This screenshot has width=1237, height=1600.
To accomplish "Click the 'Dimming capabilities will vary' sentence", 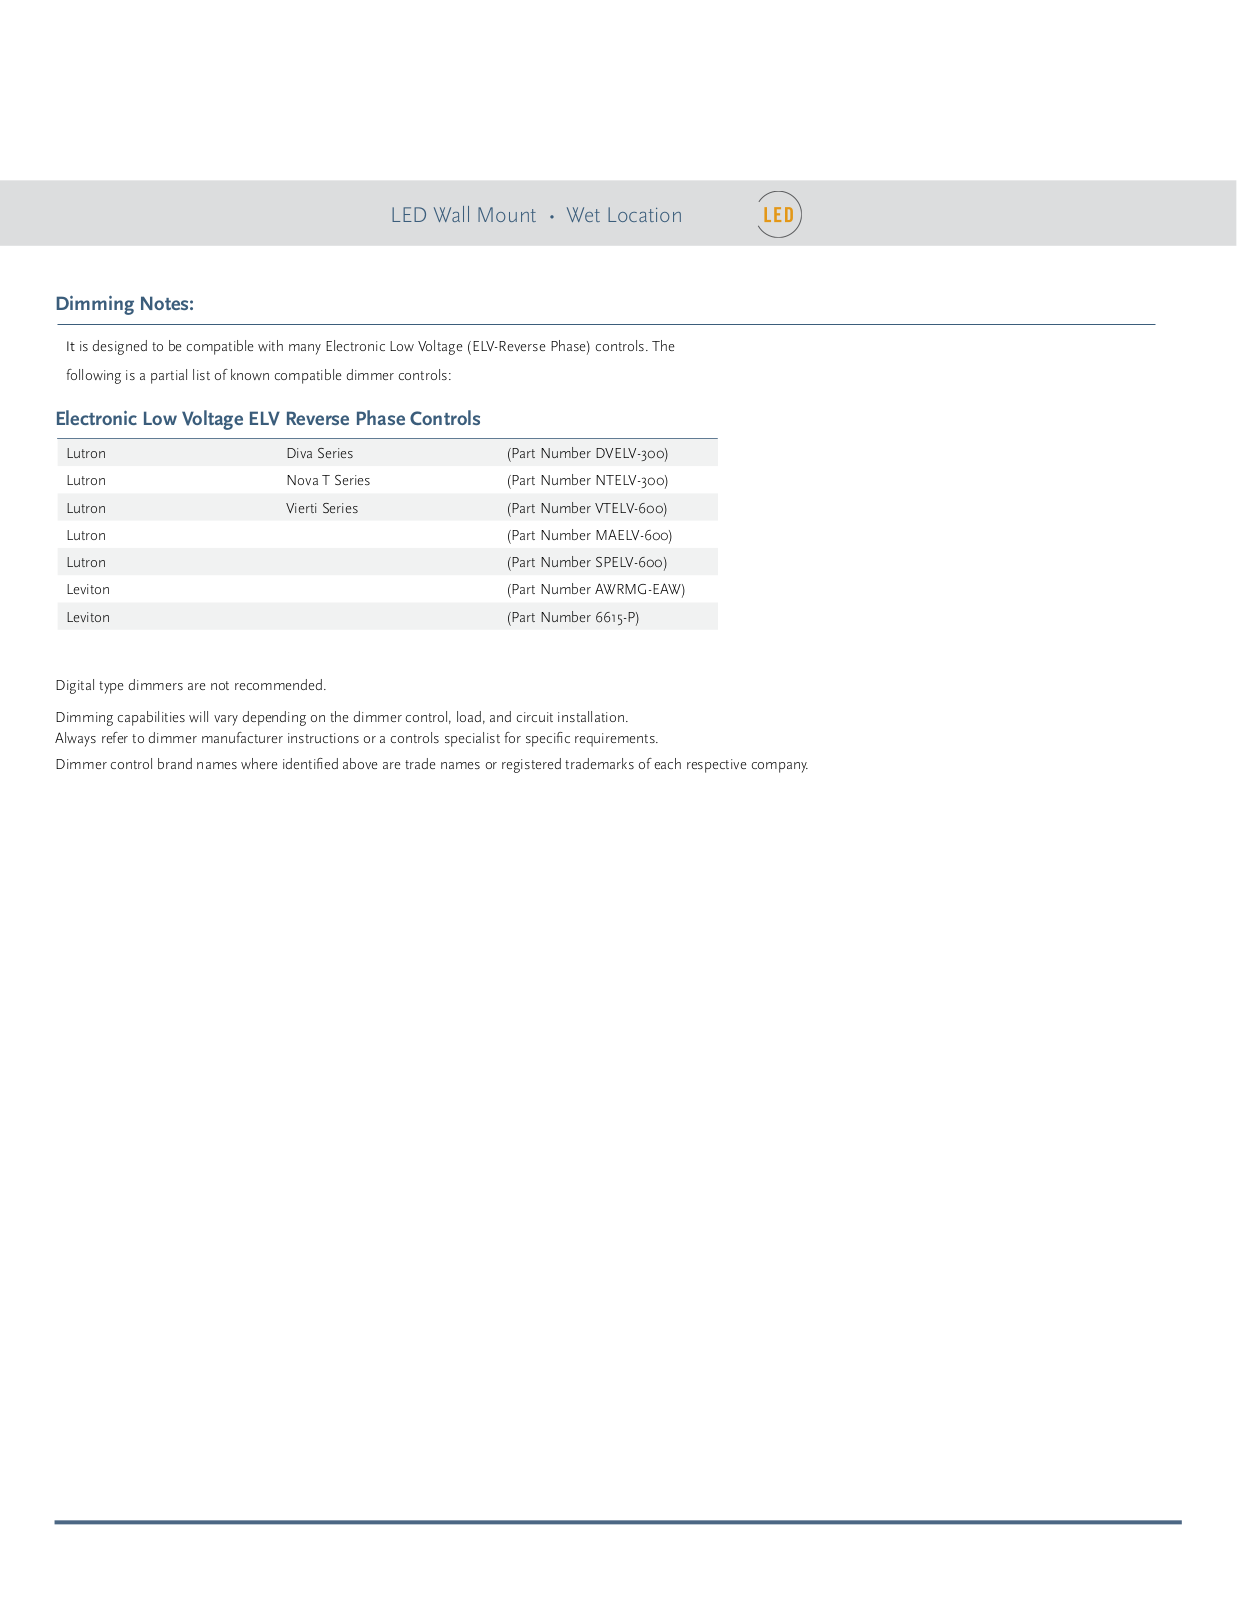I will [342, 717].
